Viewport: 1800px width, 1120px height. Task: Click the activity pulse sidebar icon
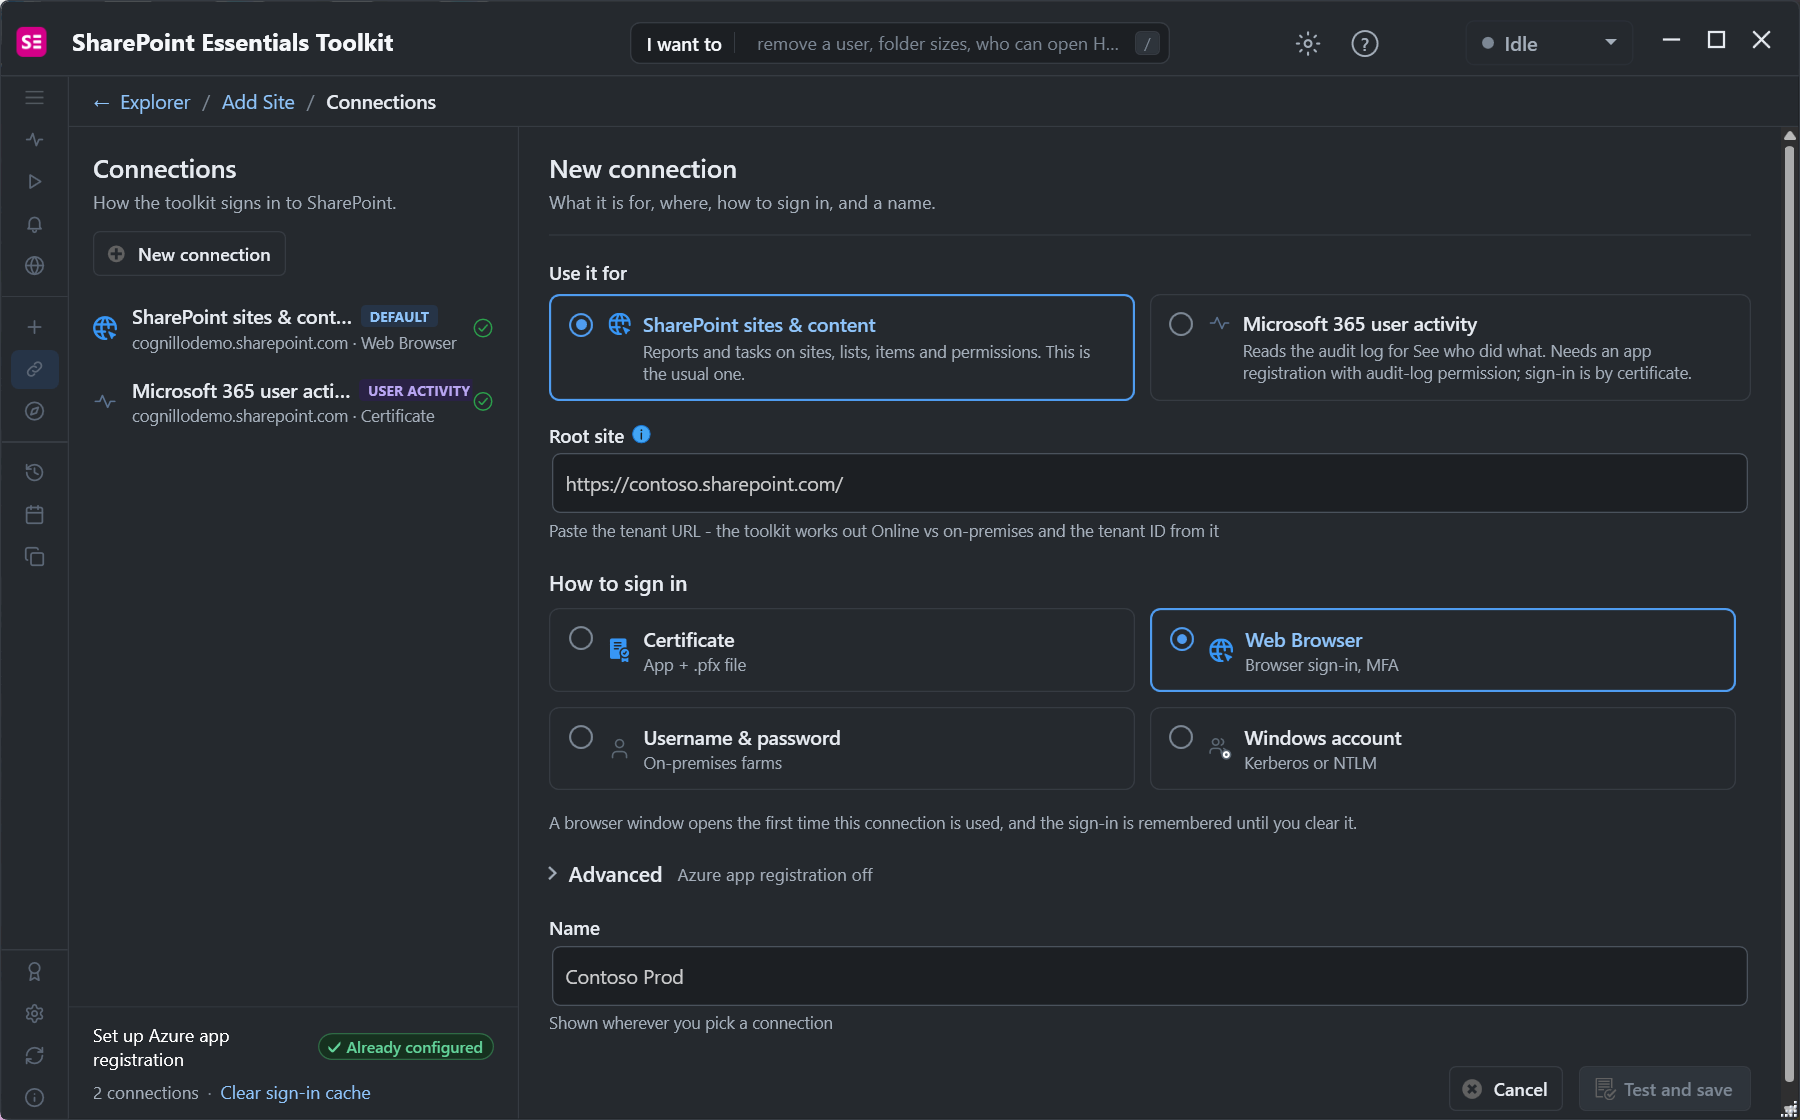pyautogui.click(x=34, y=140)
